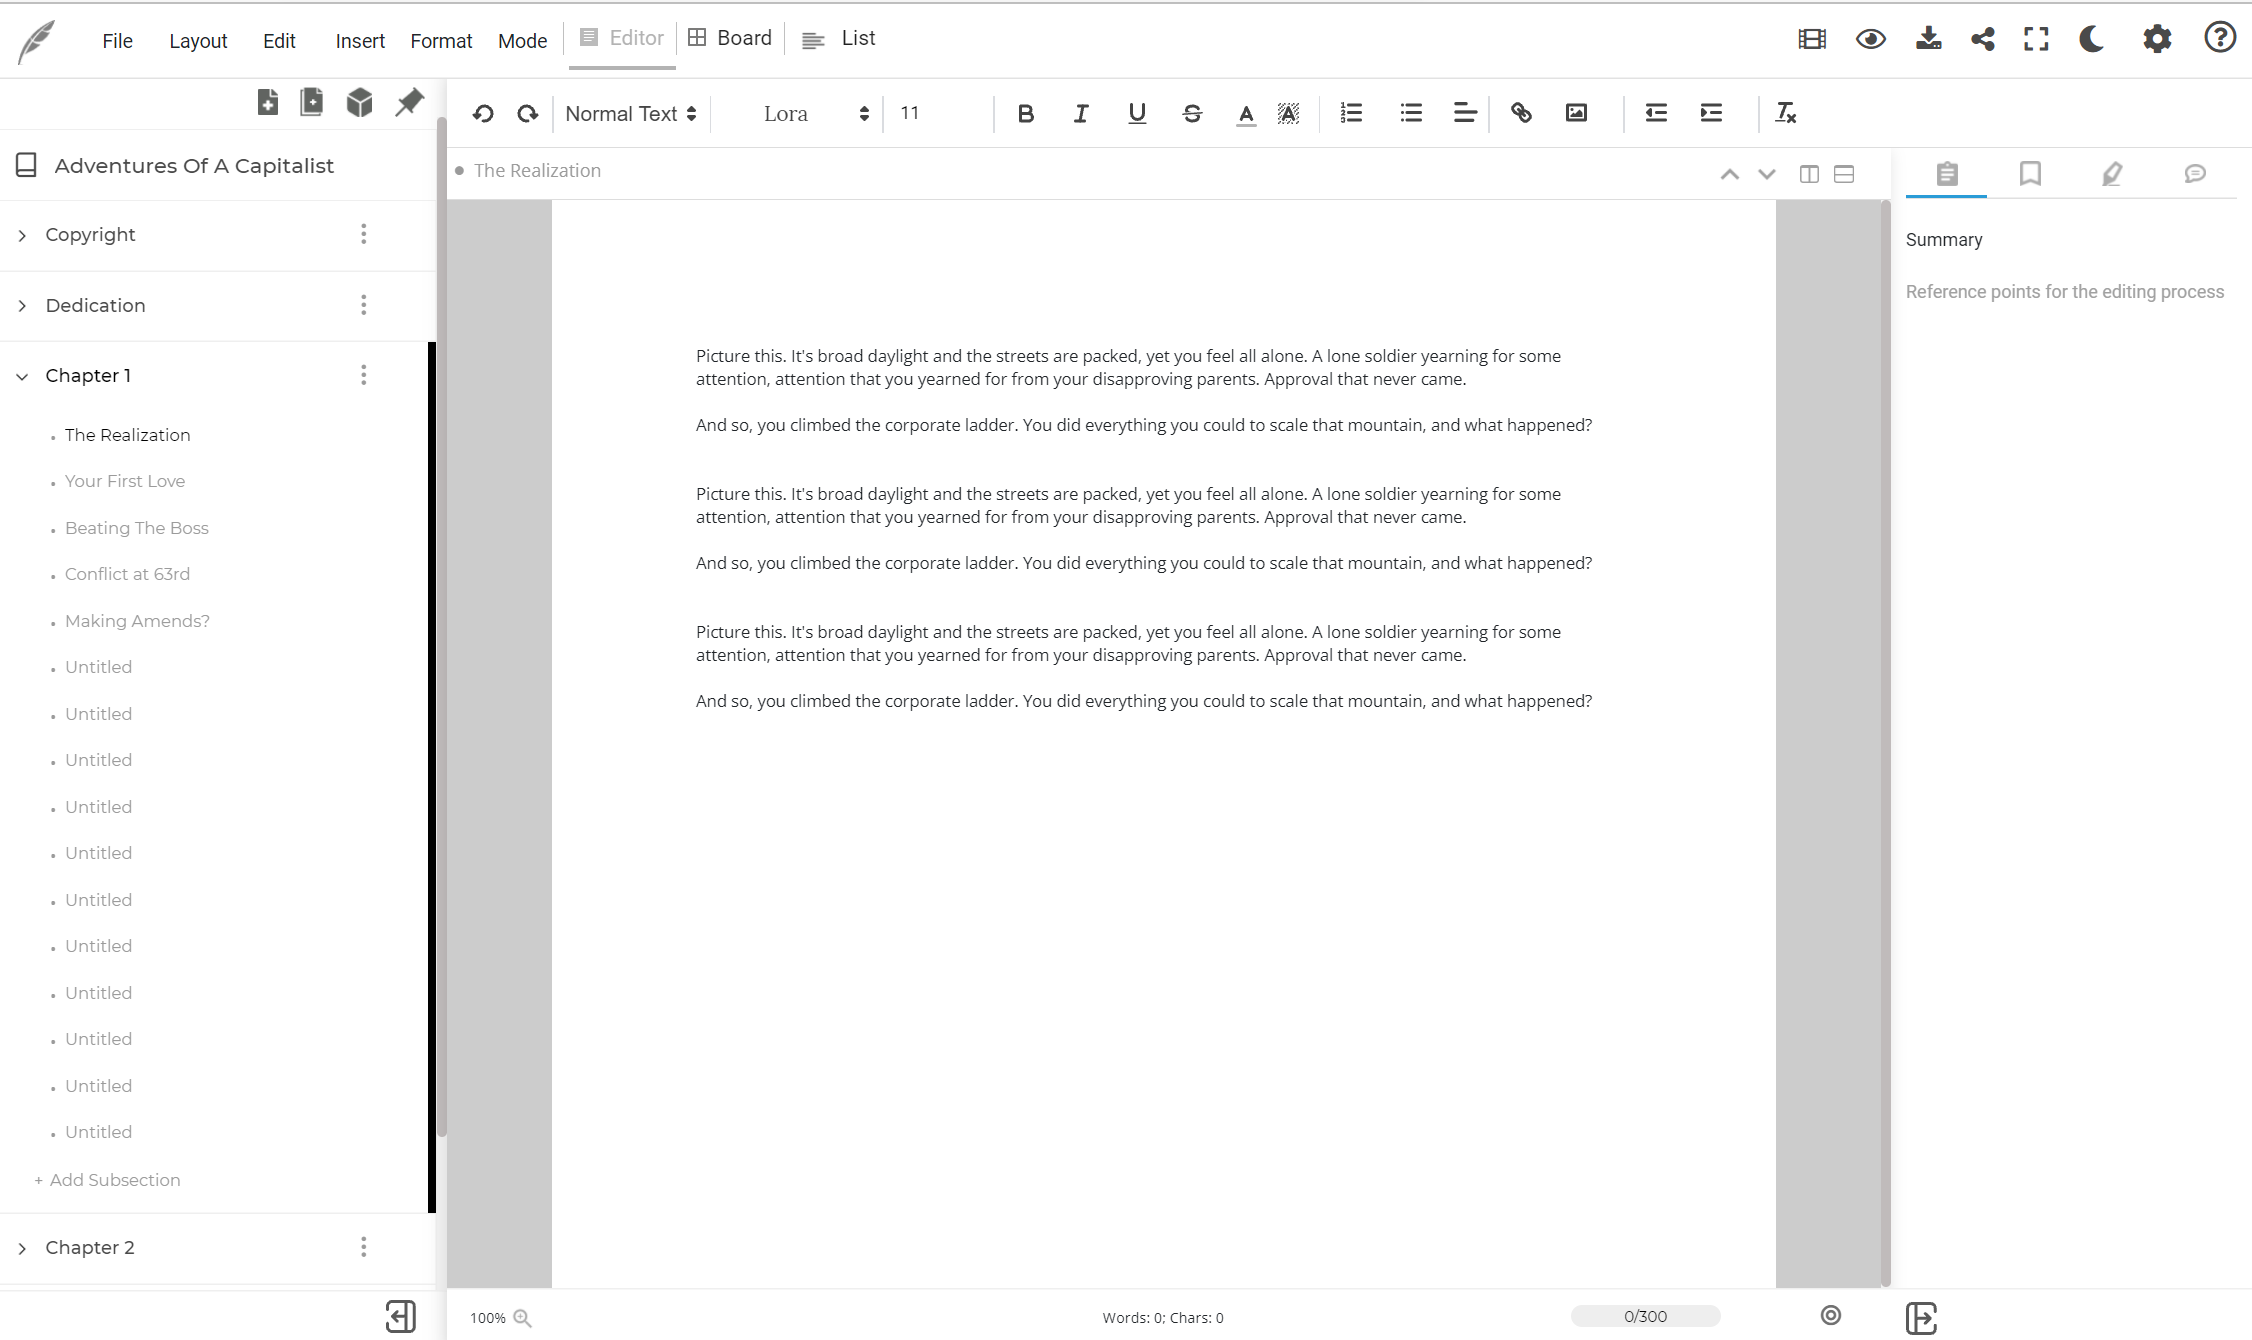Open the Chapter 2 options menu
Image resolution: width=2252 pixels, height=1340 pixels.
point(364,1247)
